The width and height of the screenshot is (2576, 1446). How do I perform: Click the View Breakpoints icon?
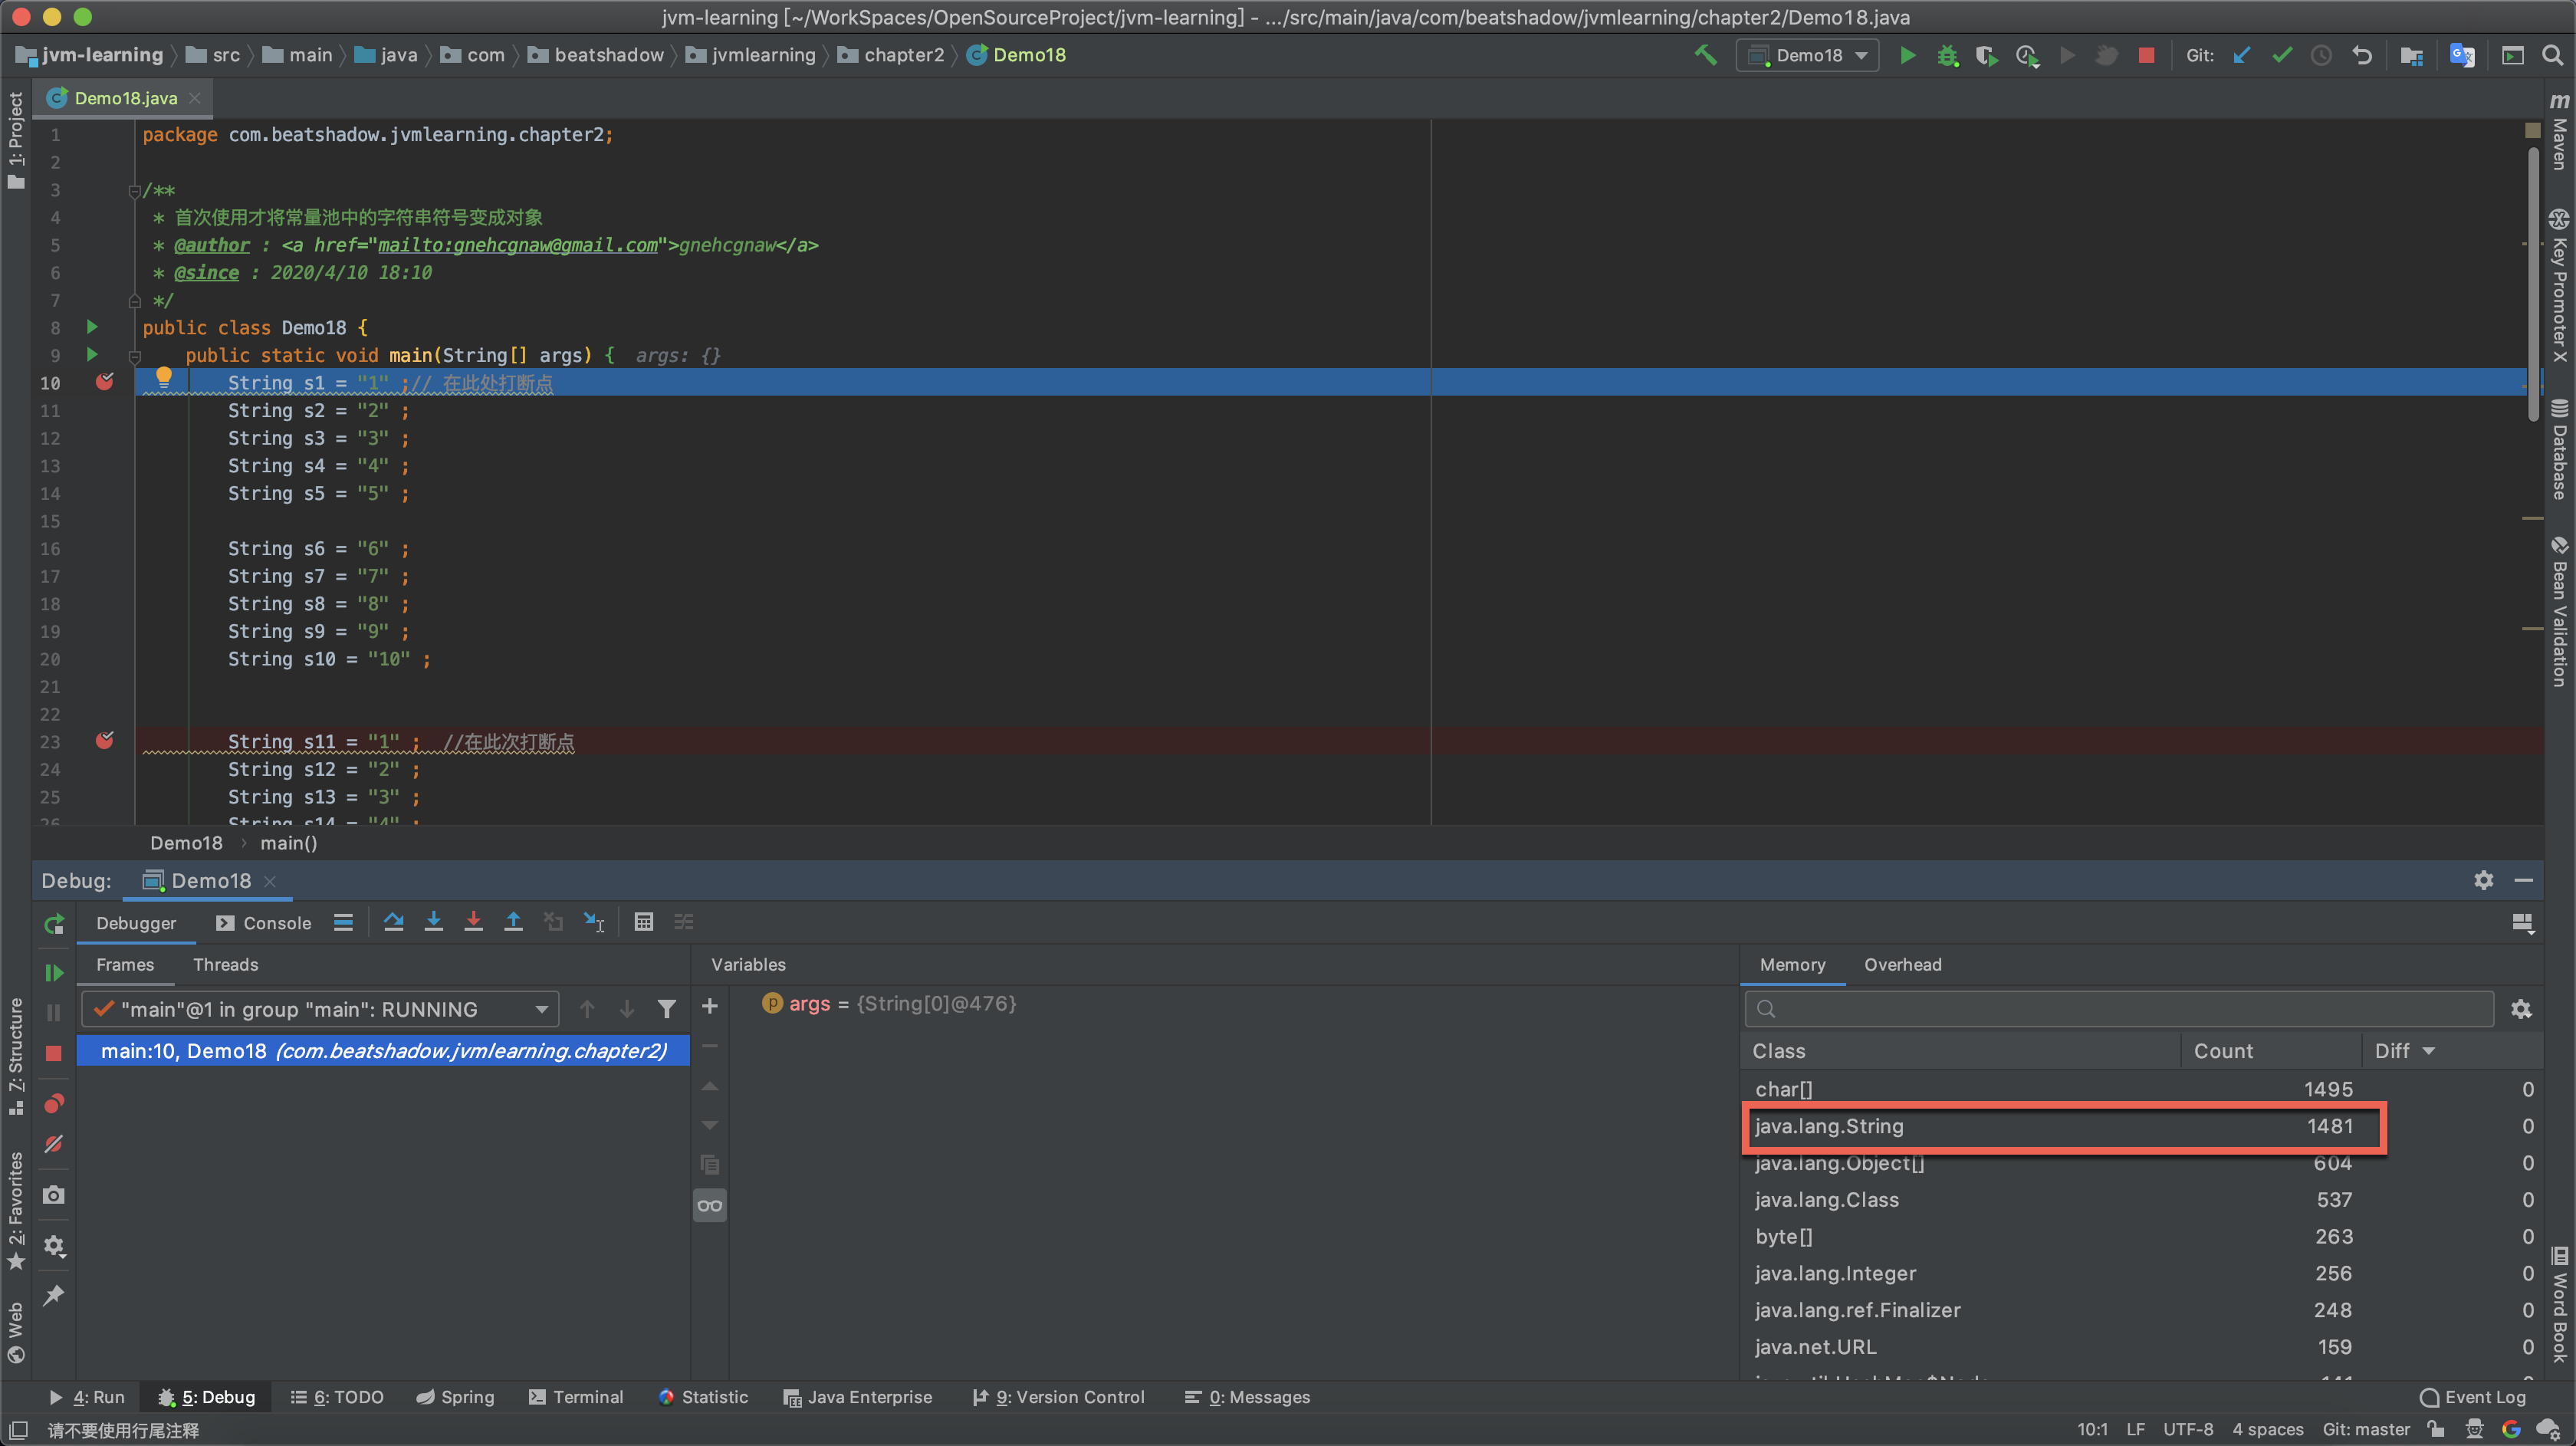point(54,1104)
